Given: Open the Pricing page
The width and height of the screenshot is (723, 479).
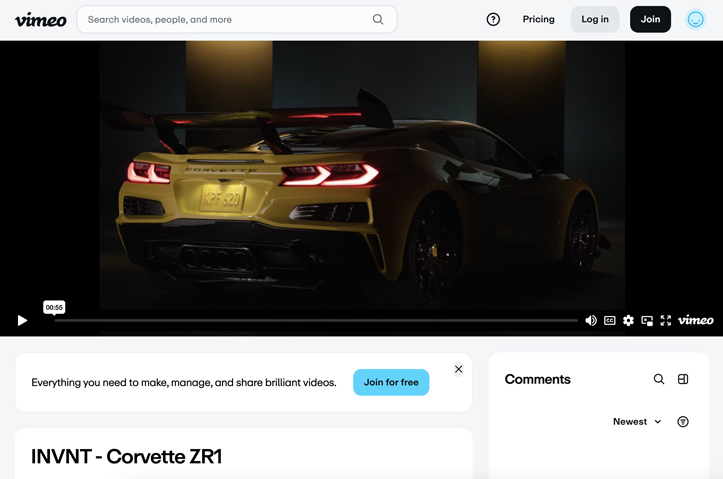Looking at the screenshot, I should coord(538,19).
